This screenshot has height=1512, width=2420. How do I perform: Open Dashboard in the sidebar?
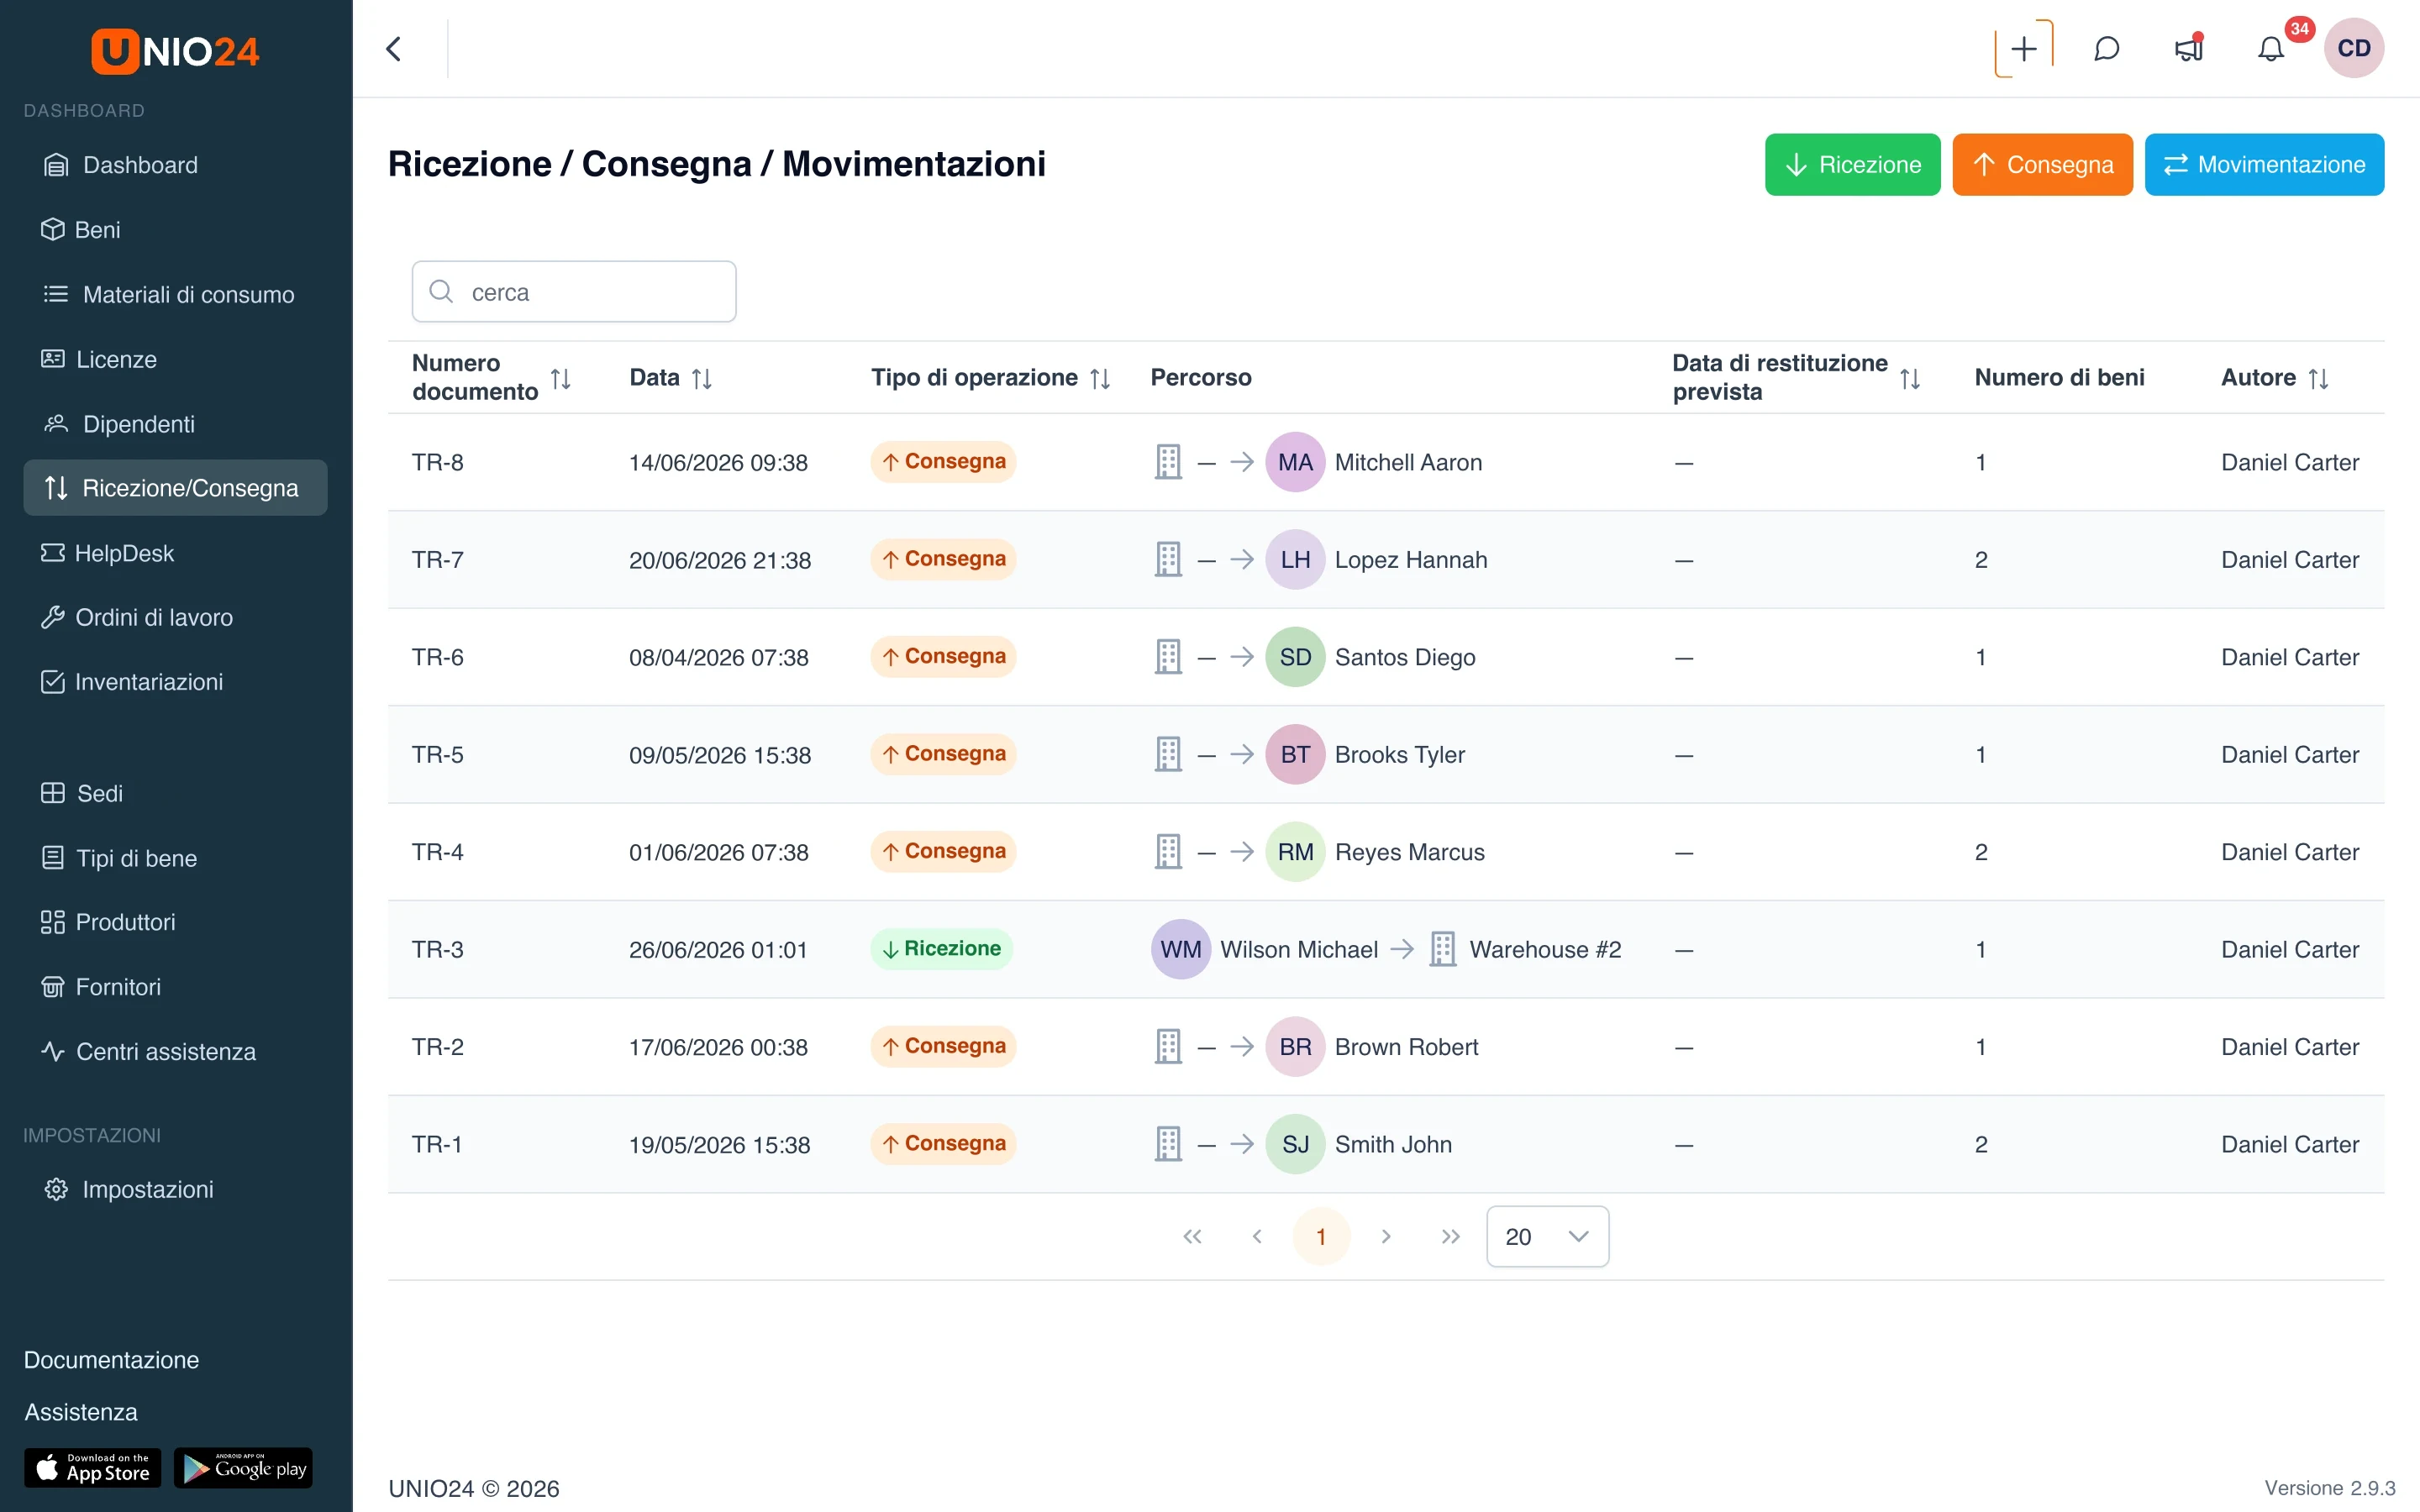click(x=175, y=165)
